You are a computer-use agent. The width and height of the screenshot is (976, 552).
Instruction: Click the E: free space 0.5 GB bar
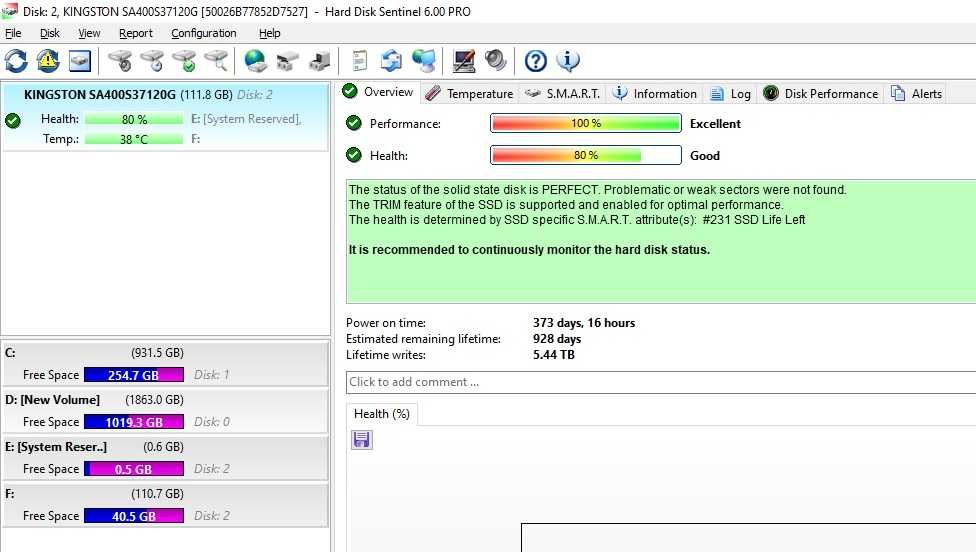(x=134, y=469)
